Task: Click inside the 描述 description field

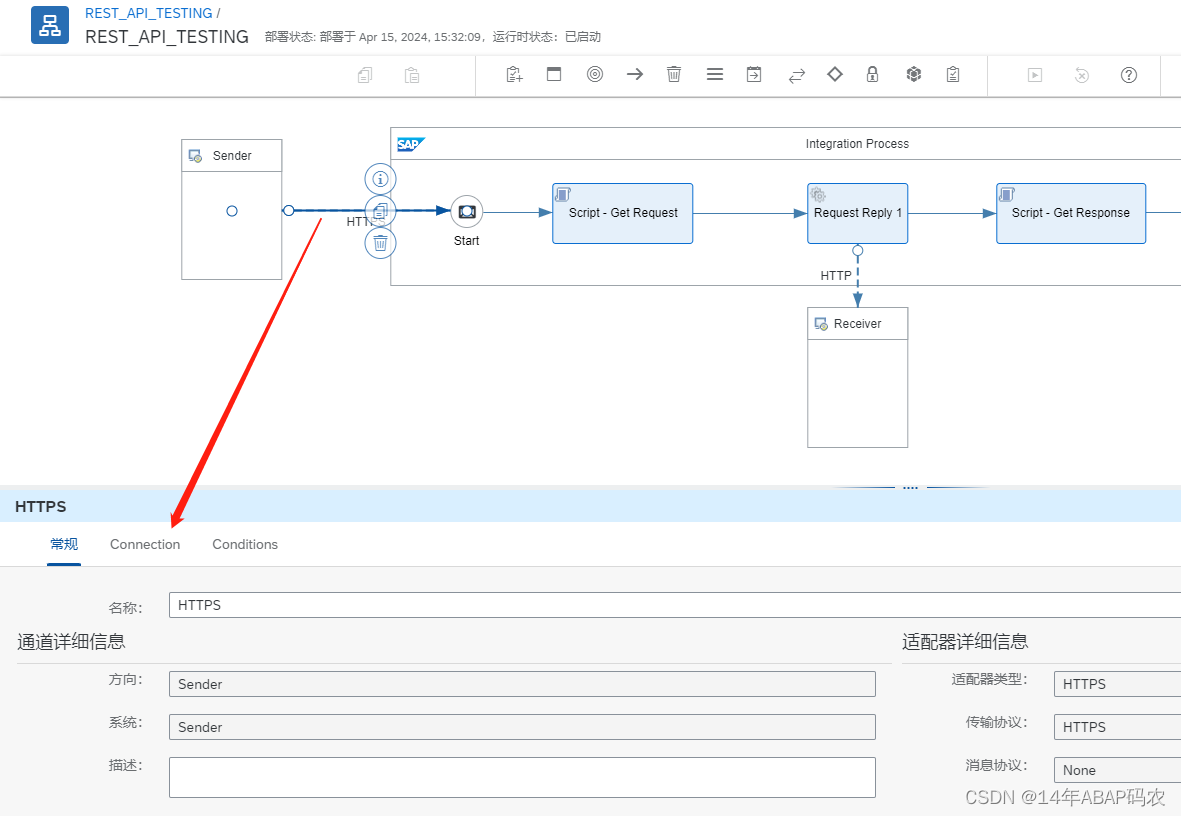Action: [520, 777]
